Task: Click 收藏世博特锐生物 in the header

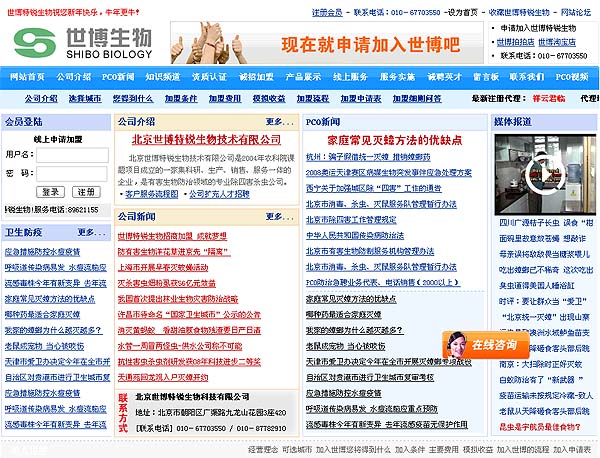Action: click(x=519, y=13)
